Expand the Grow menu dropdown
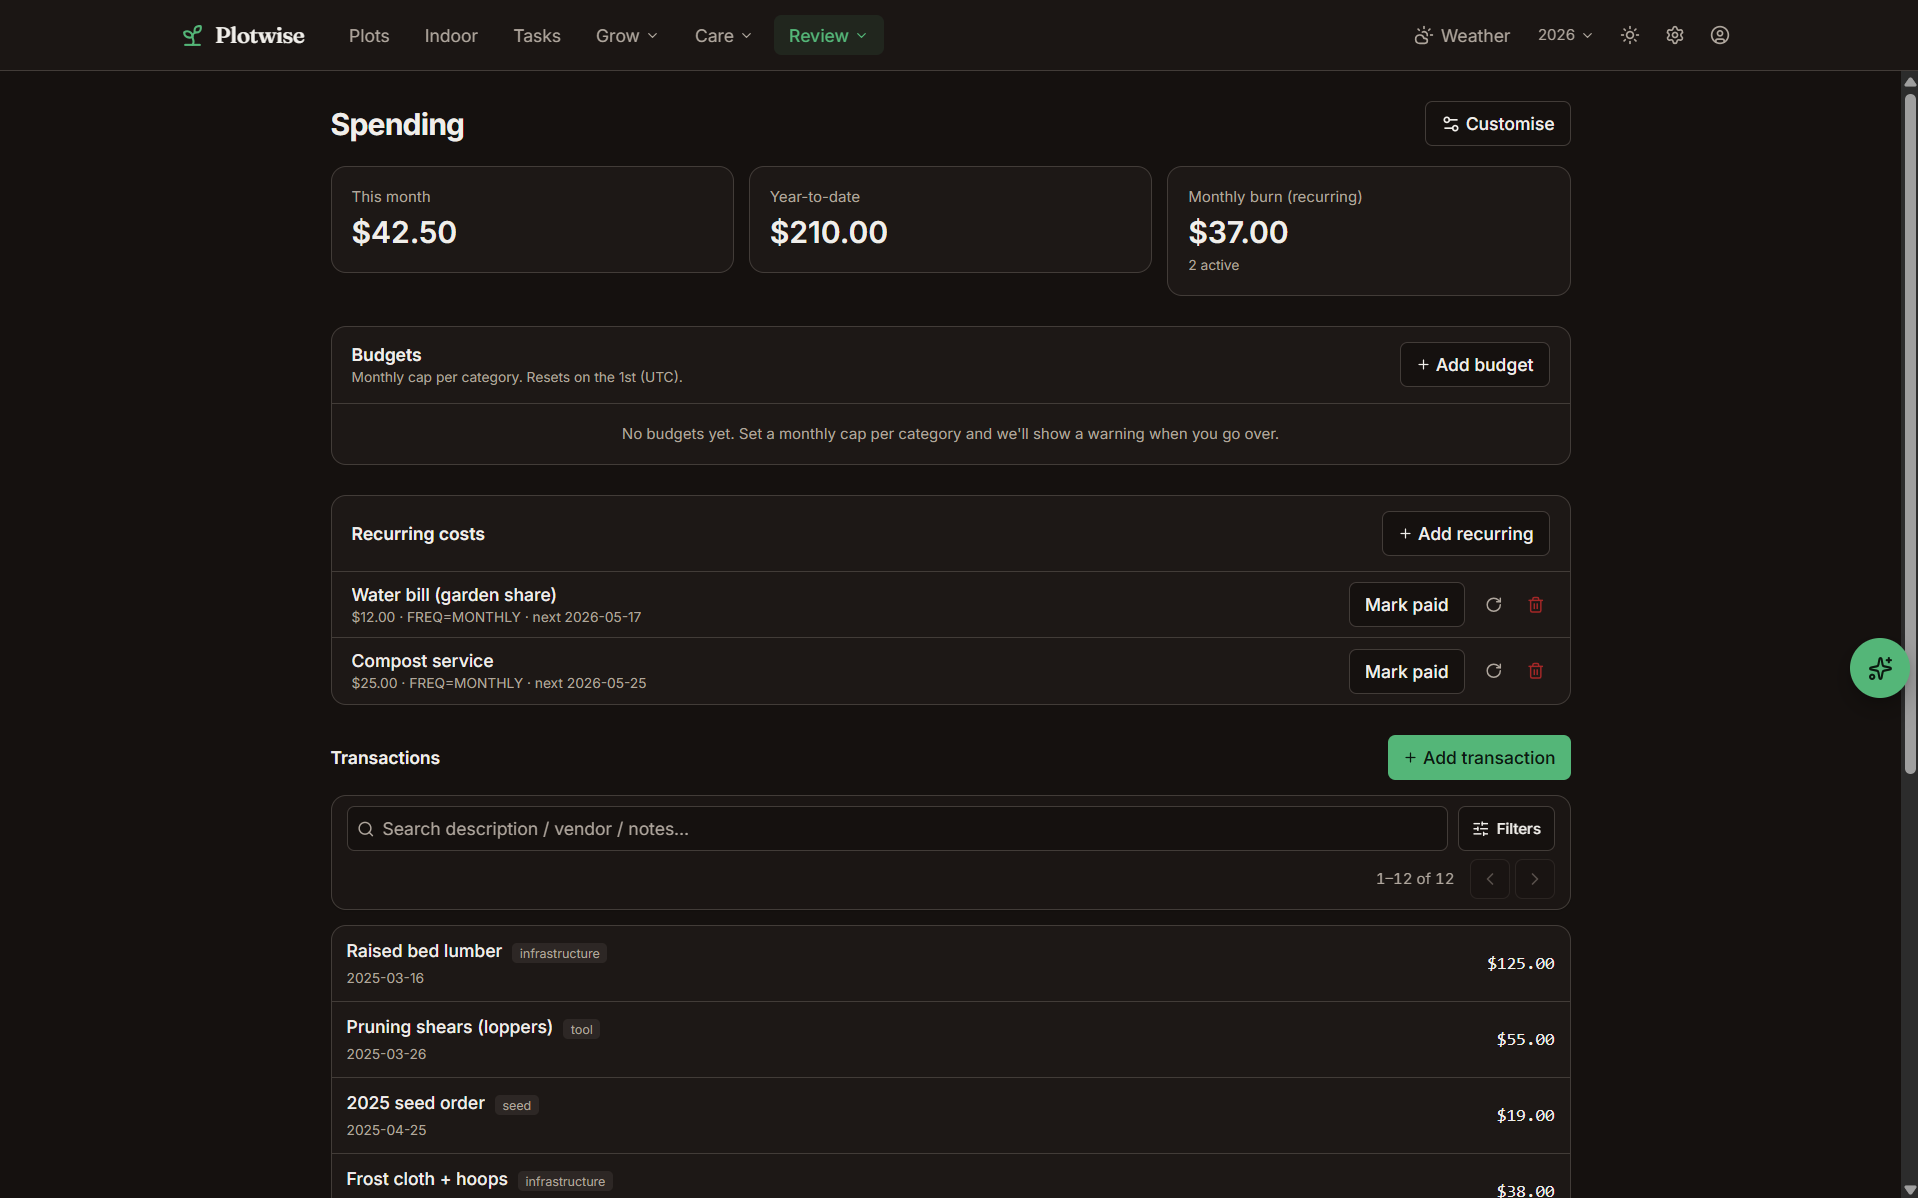The image size is (1918, 1198). coord(626,36)
